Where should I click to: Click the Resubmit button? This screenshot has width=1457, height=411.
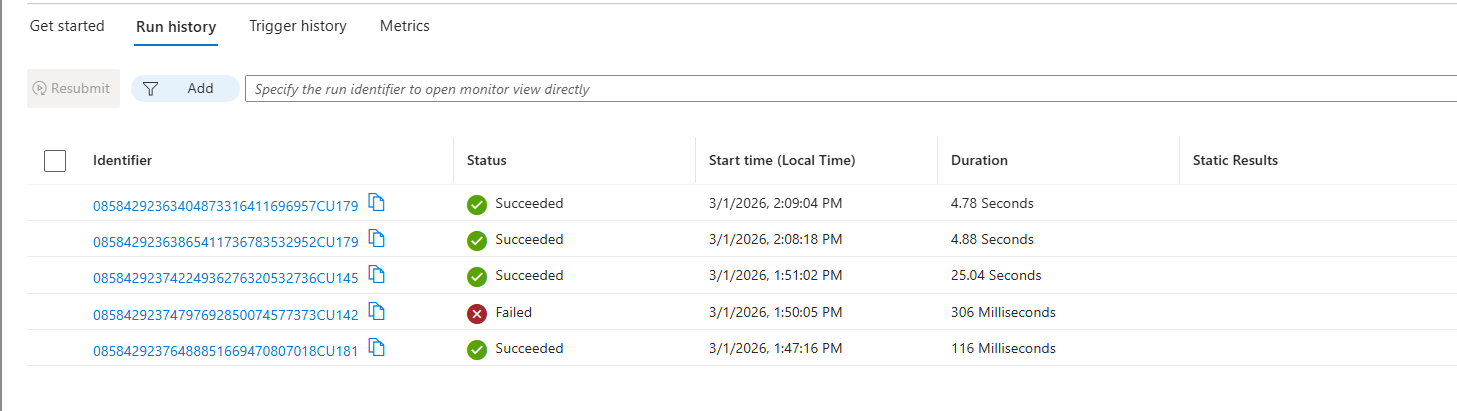point(73,88)
